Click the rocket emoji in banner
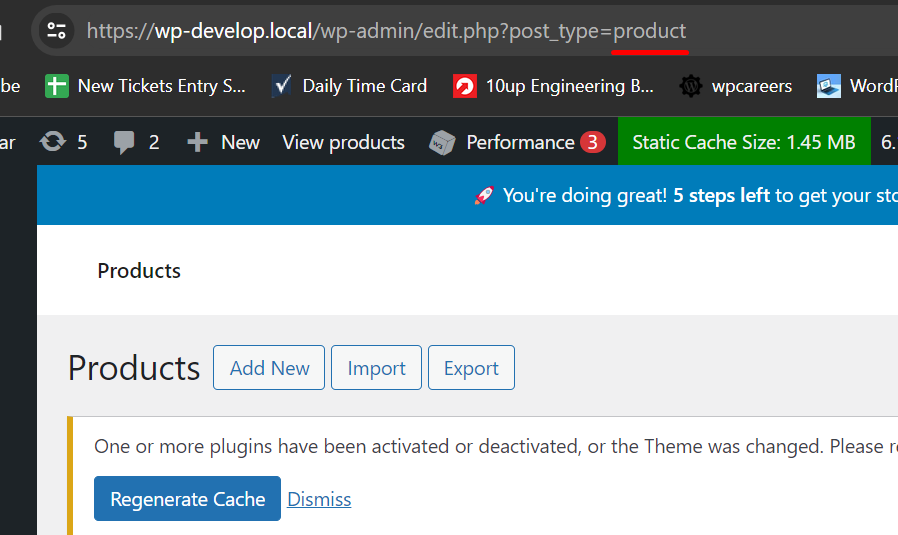The height and width of the screenshot is (535, 898). pyautogui.click(x=485, y=195)
